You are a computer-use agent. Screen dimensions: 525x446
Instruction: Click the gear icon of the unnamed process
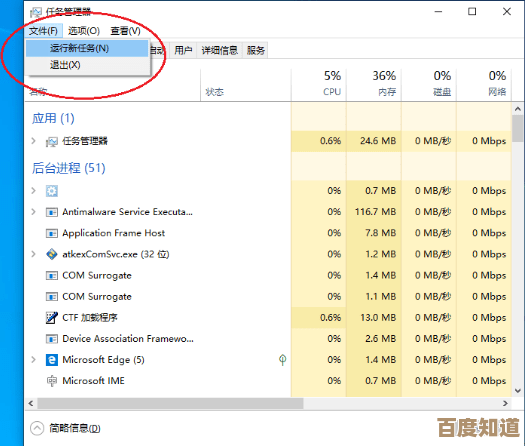coord(52,191)
